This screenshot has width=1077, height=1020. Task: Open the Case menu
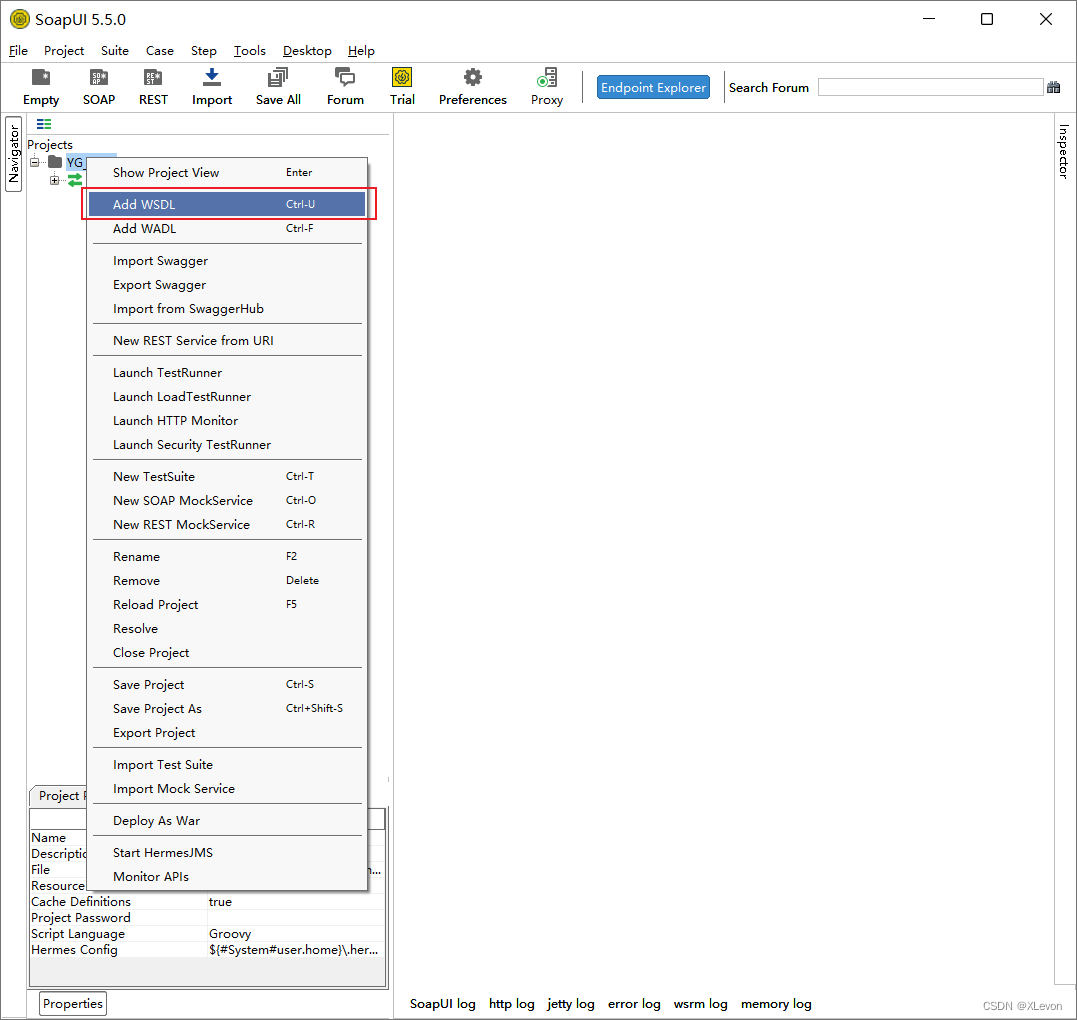(x=159, y=51)
